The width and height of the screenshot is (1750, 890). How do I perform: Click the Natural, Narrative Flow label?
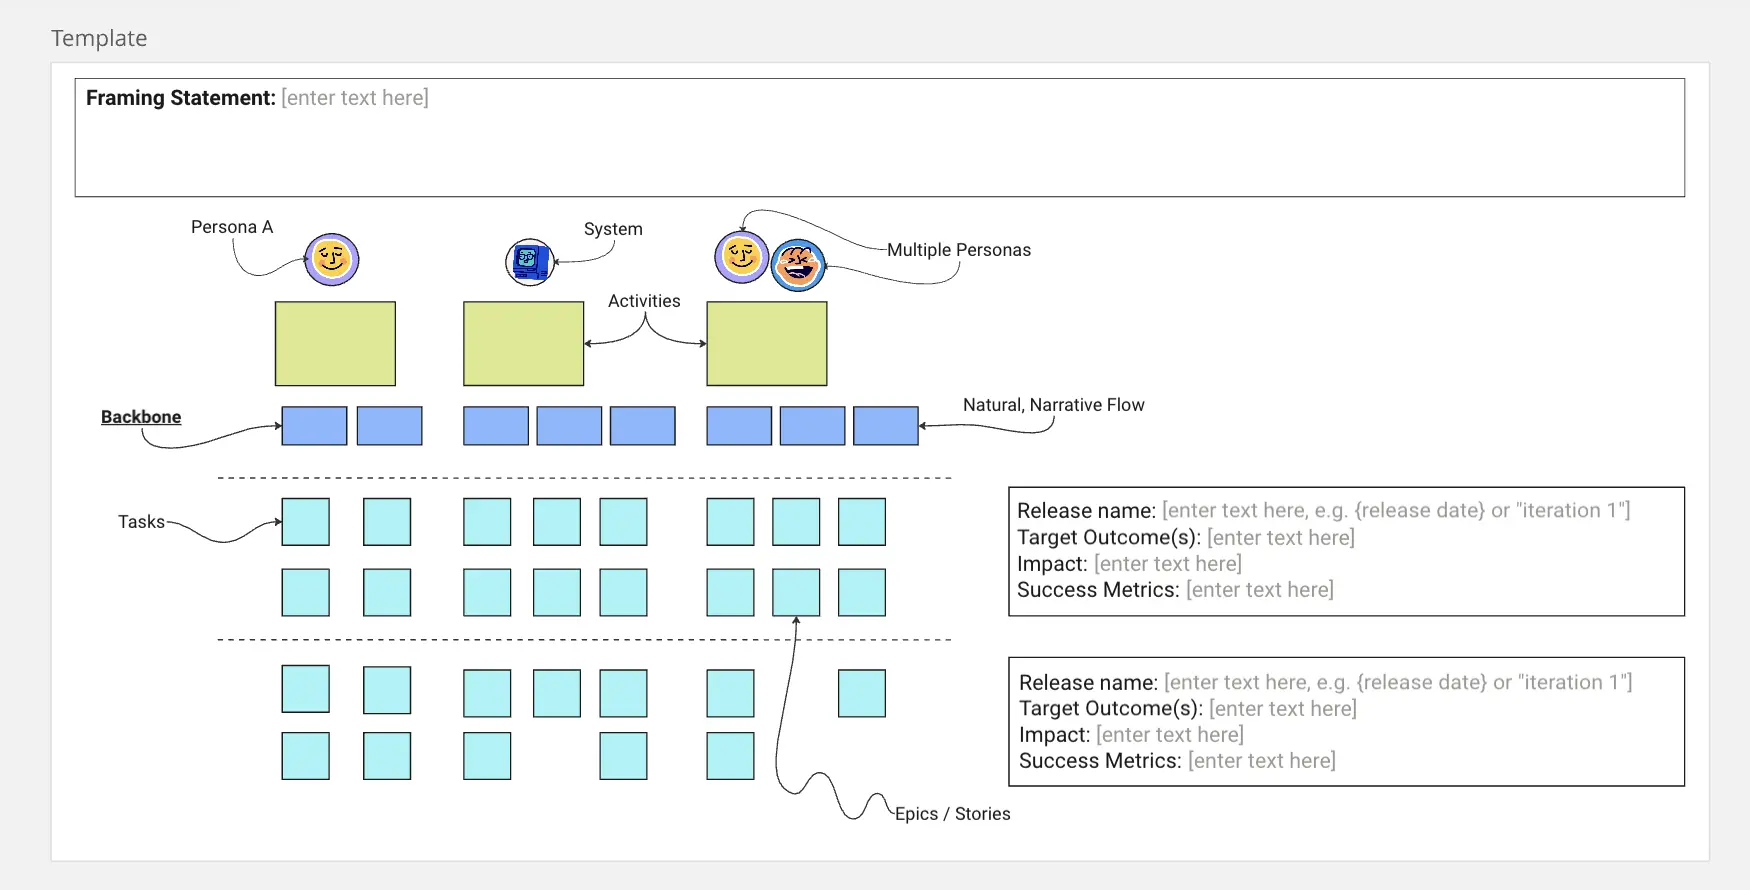(1054, 405)
